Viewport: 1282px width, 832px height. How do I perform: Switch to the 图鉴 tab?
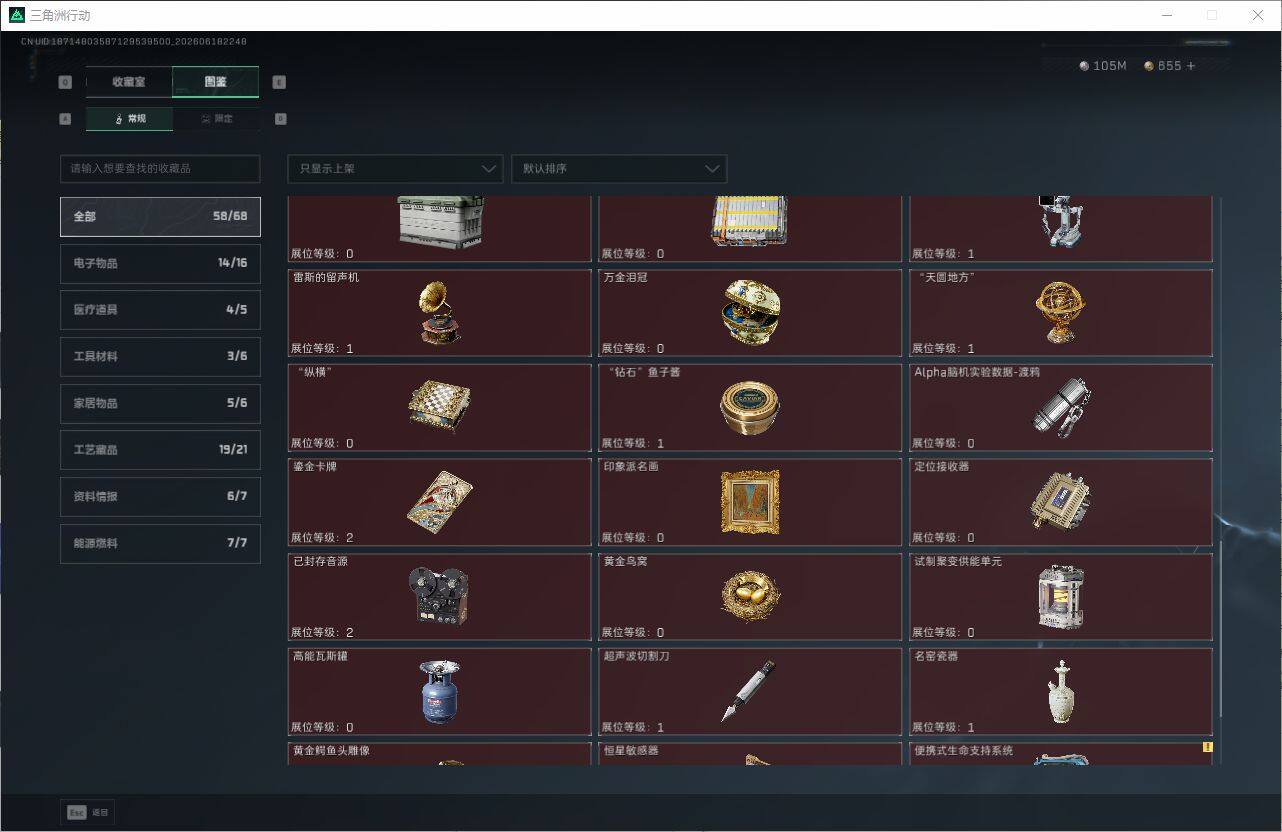point(216,82)
